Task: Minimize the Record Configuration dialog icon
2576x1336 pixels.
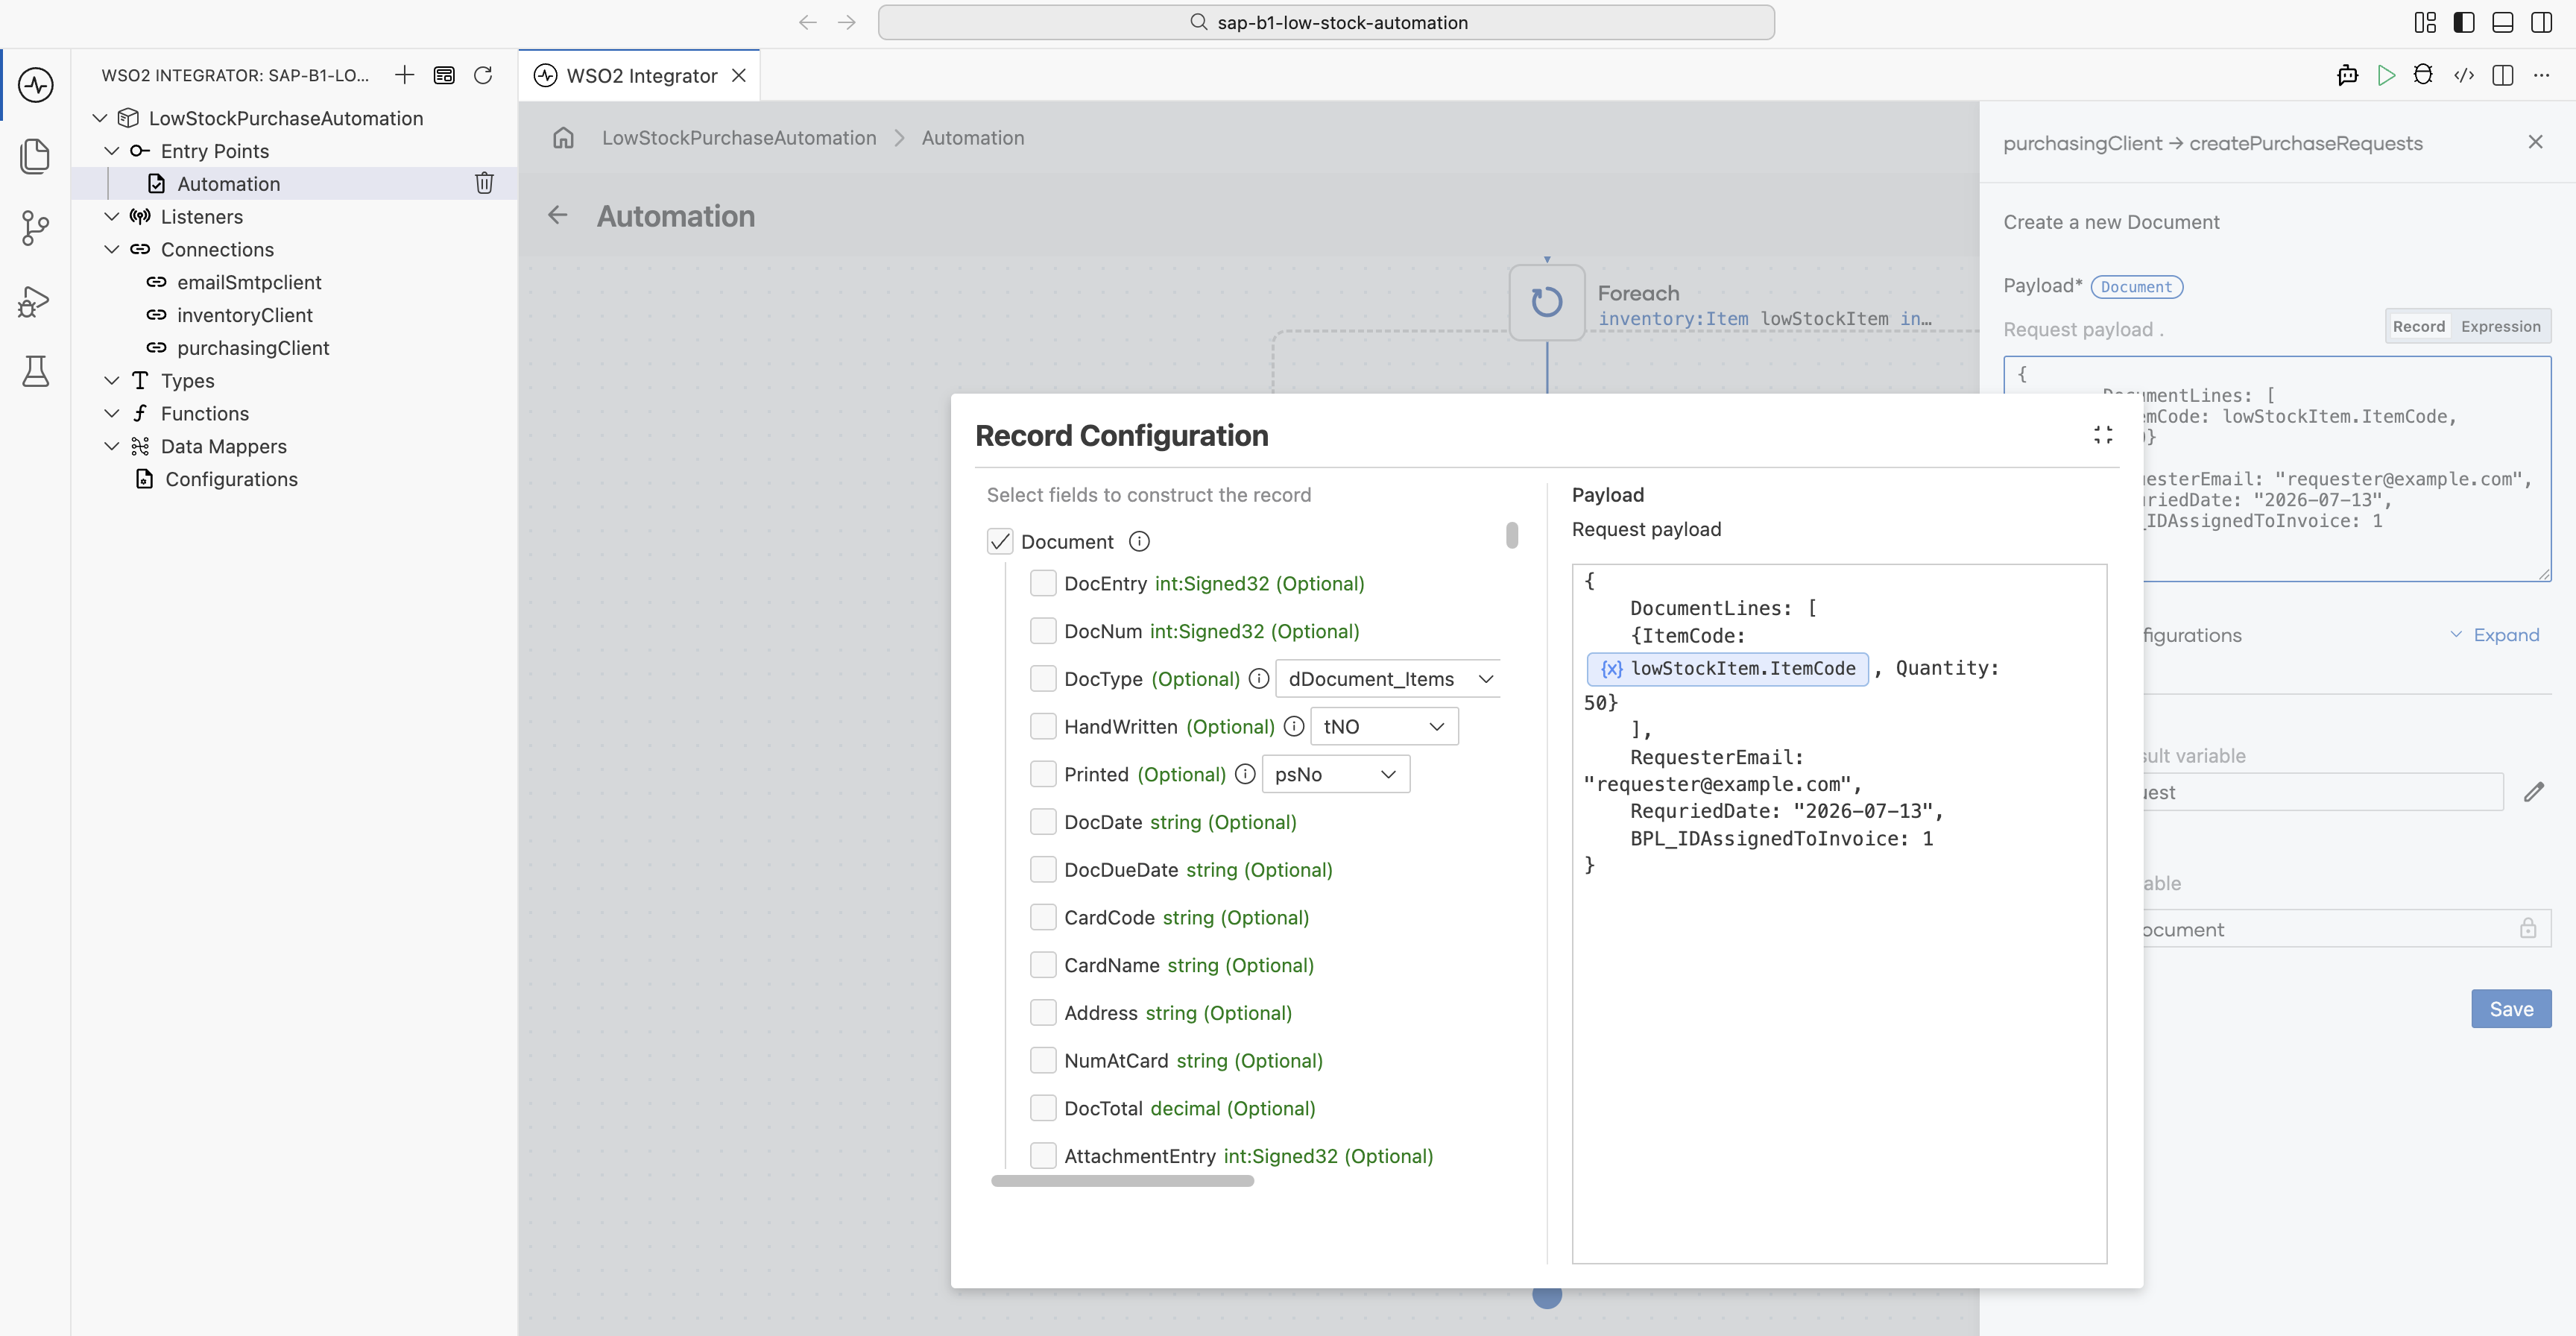Action: click(x=2103, y=435)
